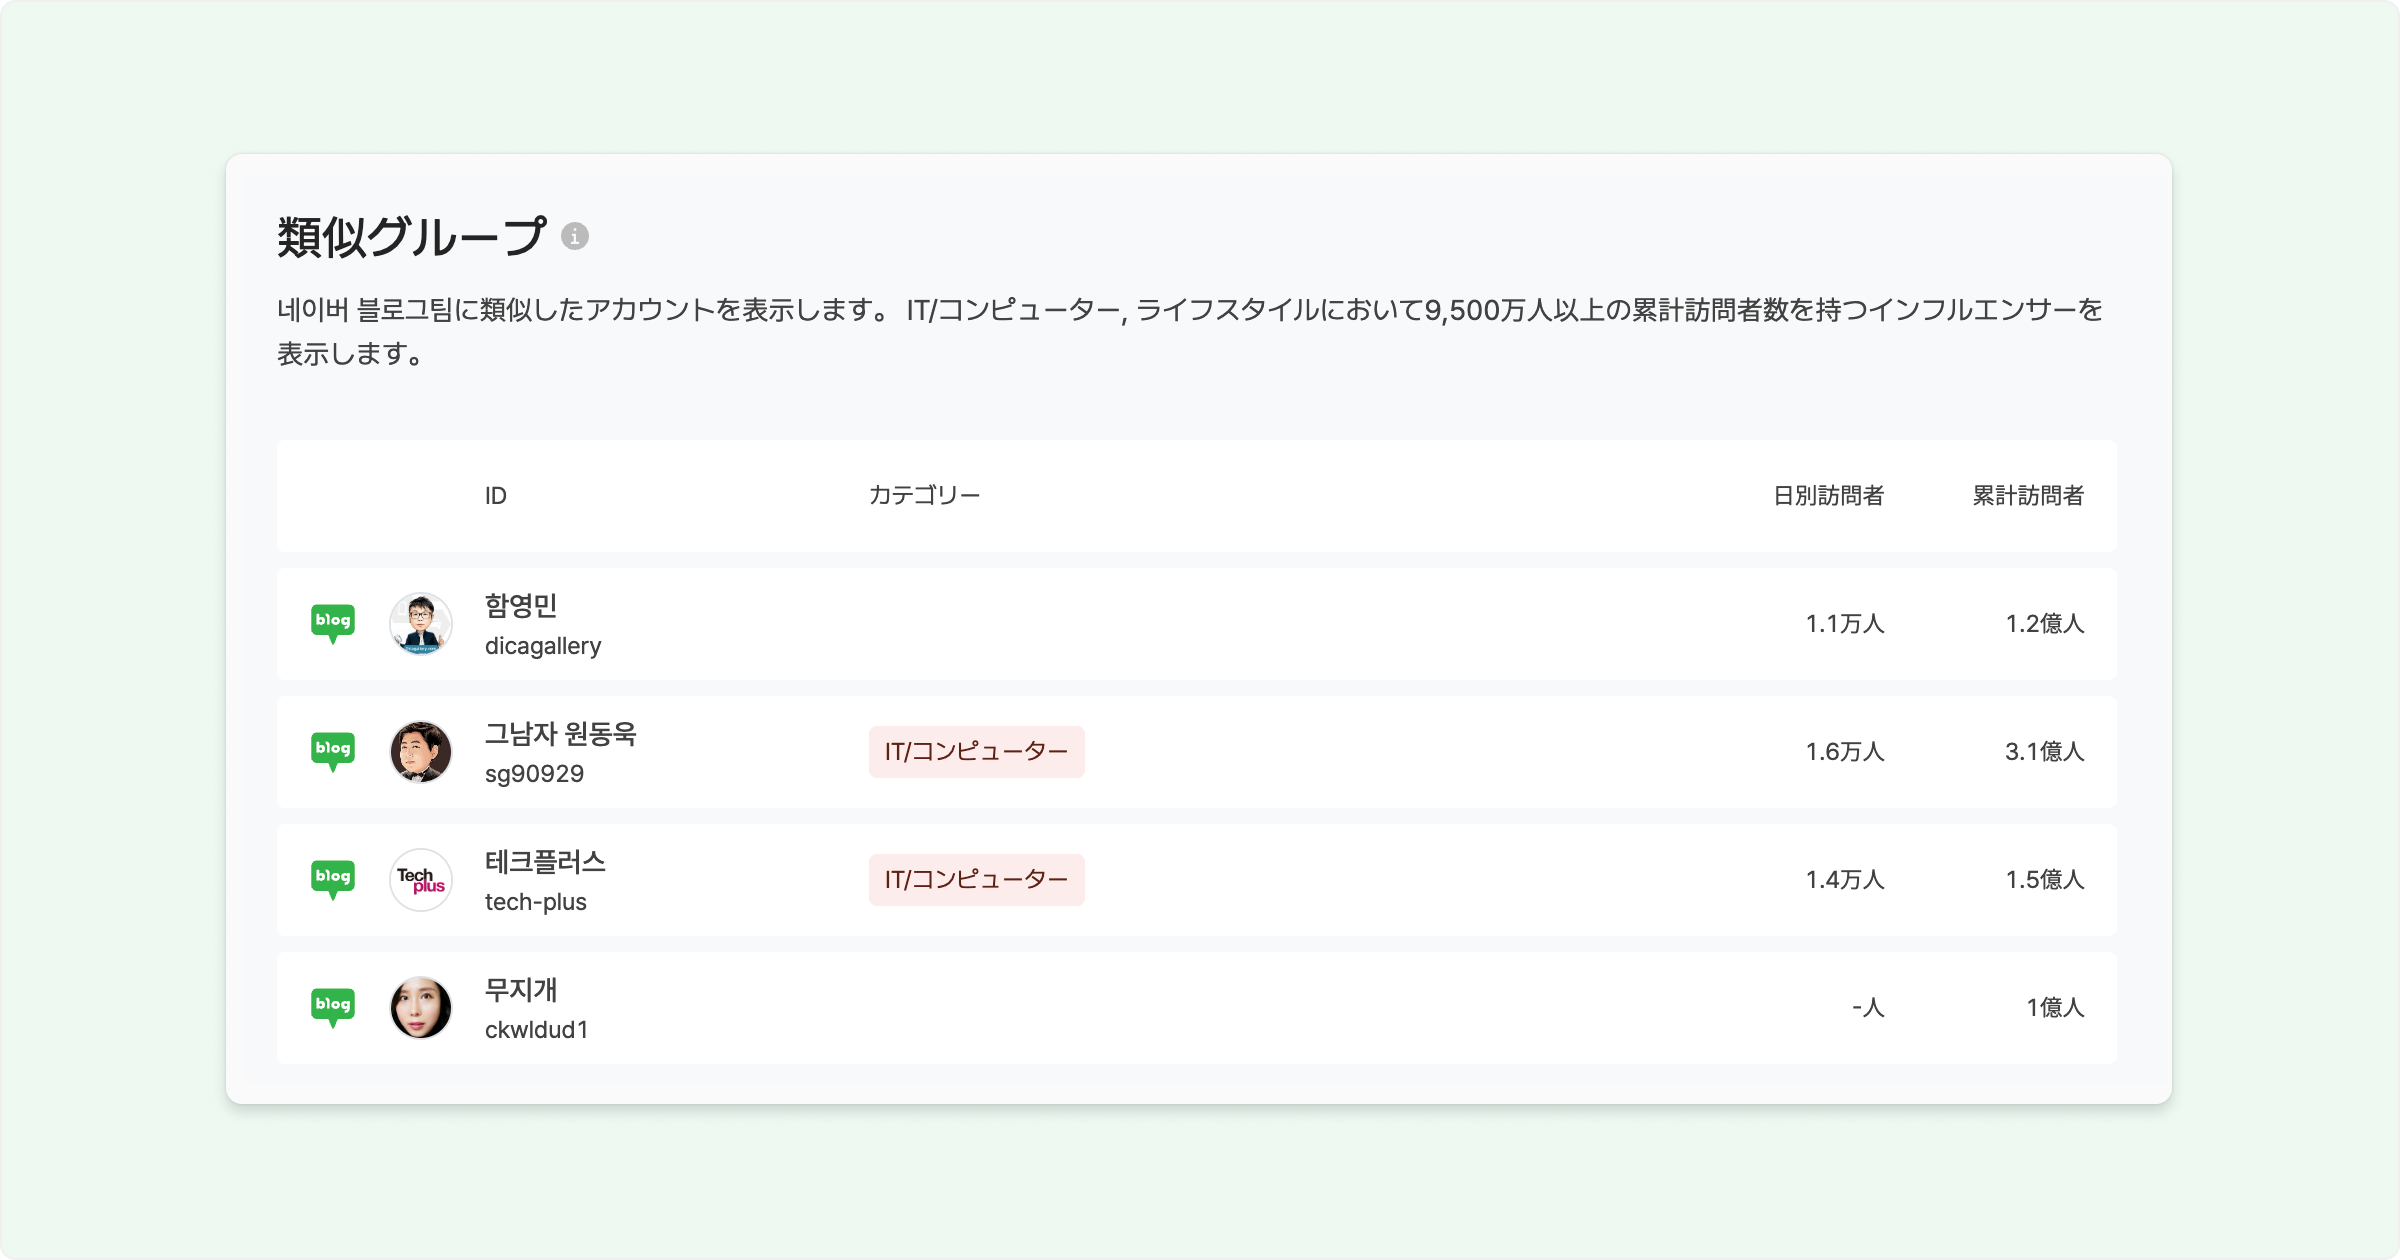Select the IT/コンピューター tag for sg90929
The height and width of the screenshot is (1260, 2400).
click(976, 751)
